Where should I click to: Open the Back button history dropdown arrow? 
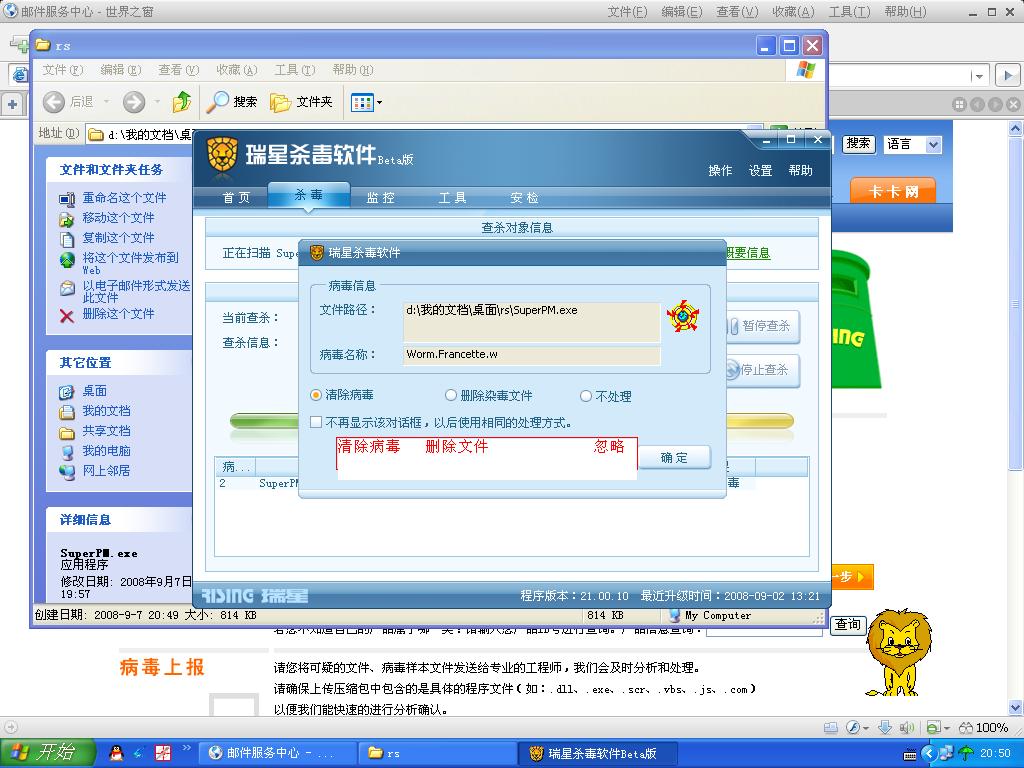tap(106, 103)
